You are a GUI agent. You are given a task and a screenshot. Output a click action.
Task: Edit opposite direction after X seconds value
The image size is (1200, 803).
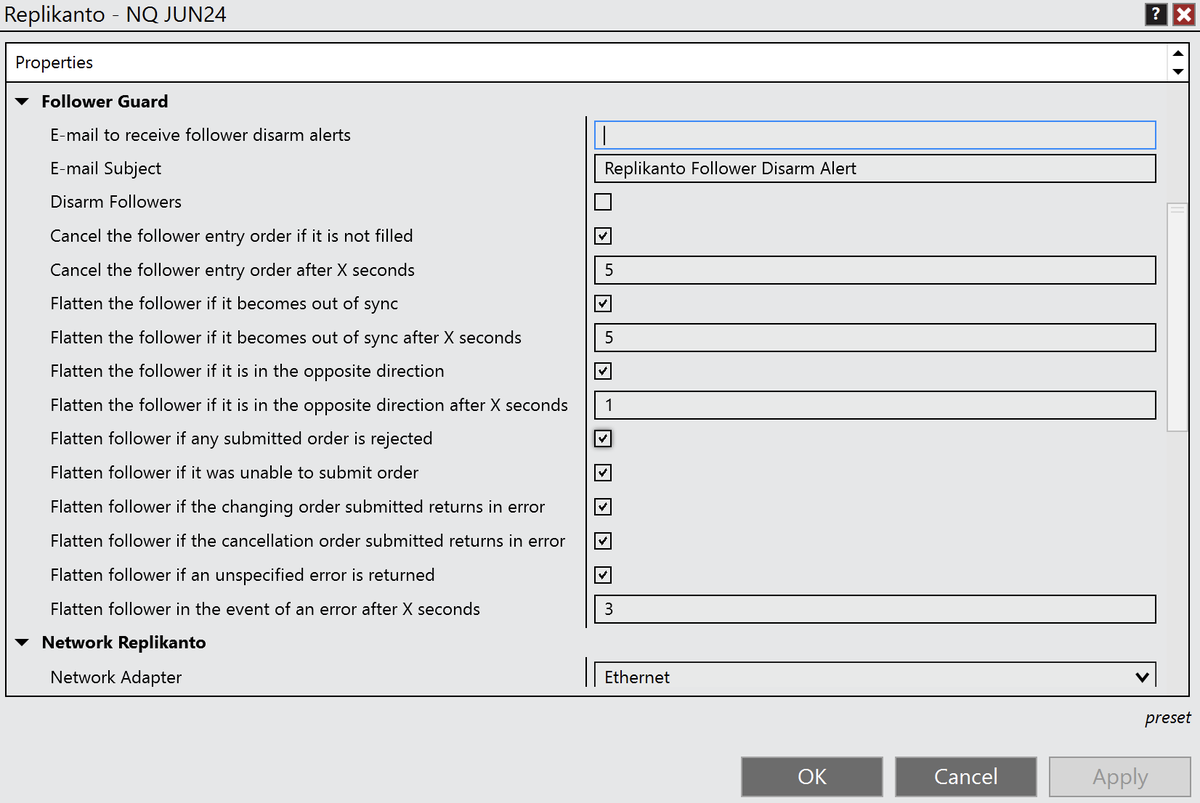click(x=875, y=405)
